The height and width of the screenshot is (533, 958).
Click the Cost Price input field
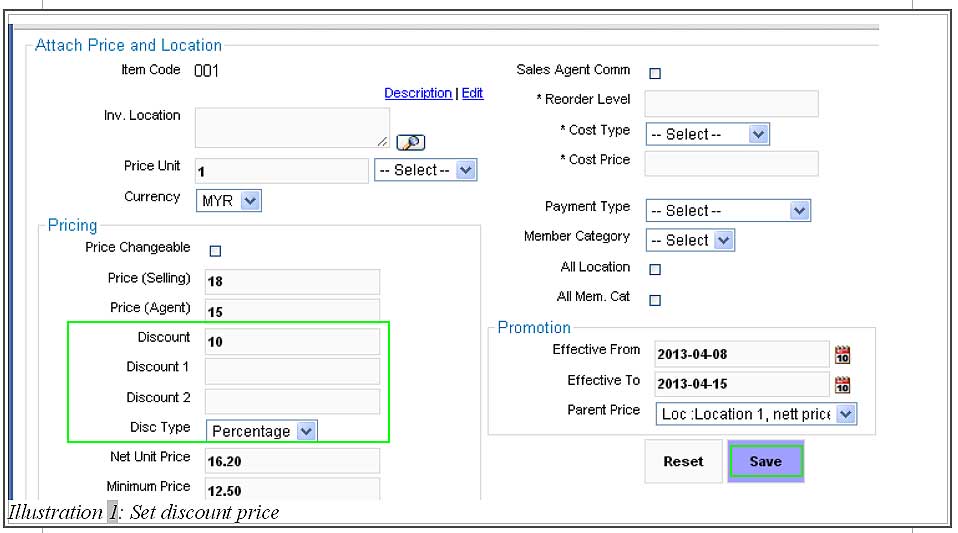point(731,163)
